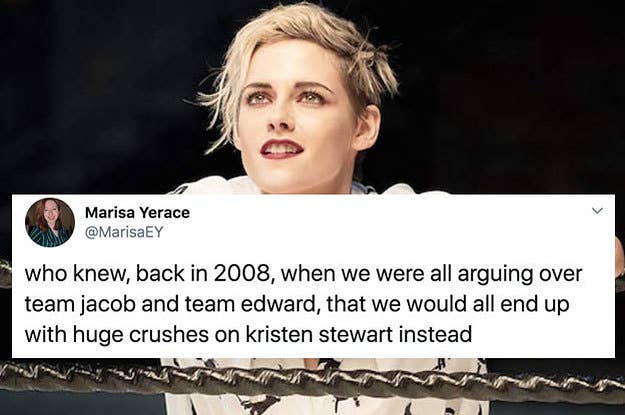Click the tweet line starting "who knew"

tap(303, 274)
